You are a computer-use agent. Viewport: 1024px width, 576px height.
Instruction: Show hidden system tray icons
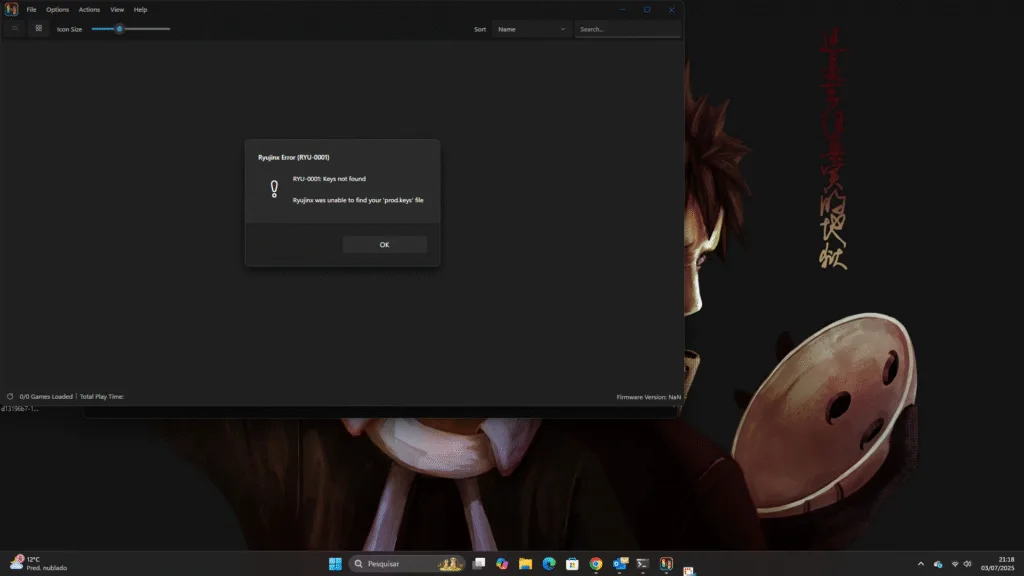tap(921, 564)
